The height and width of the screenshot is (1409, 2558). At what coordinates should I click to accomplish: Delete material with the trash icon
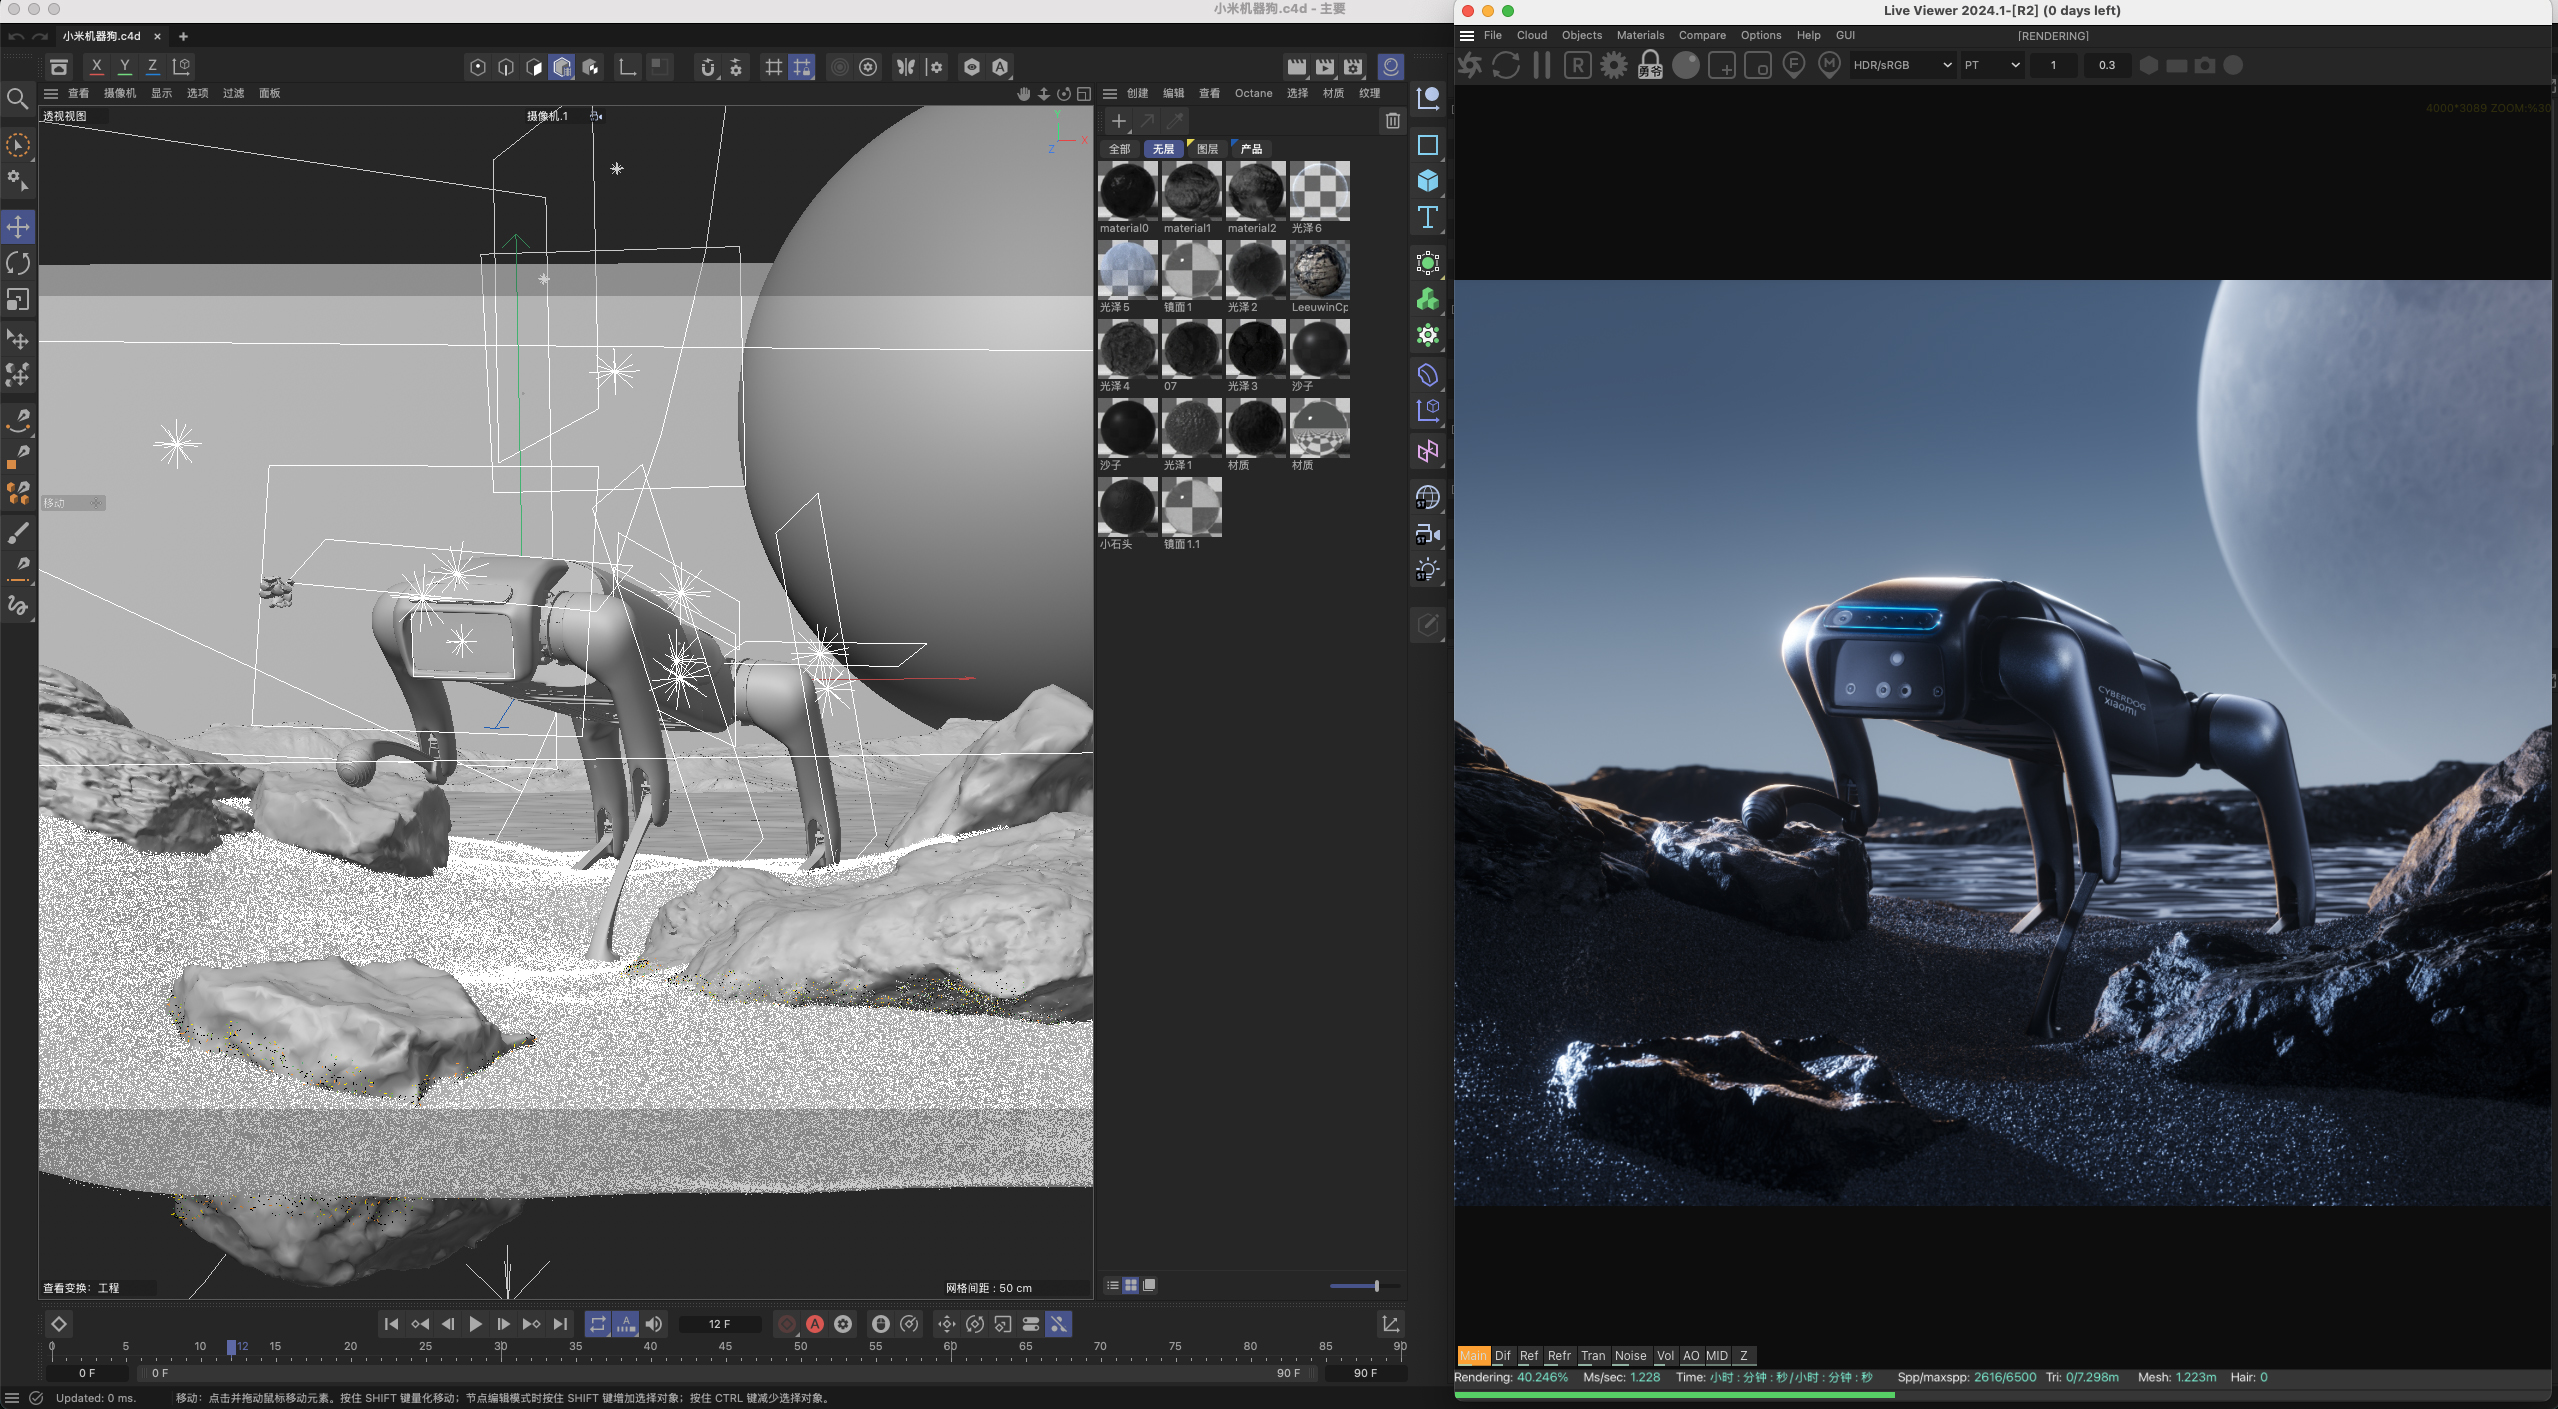click(1392, 121)
